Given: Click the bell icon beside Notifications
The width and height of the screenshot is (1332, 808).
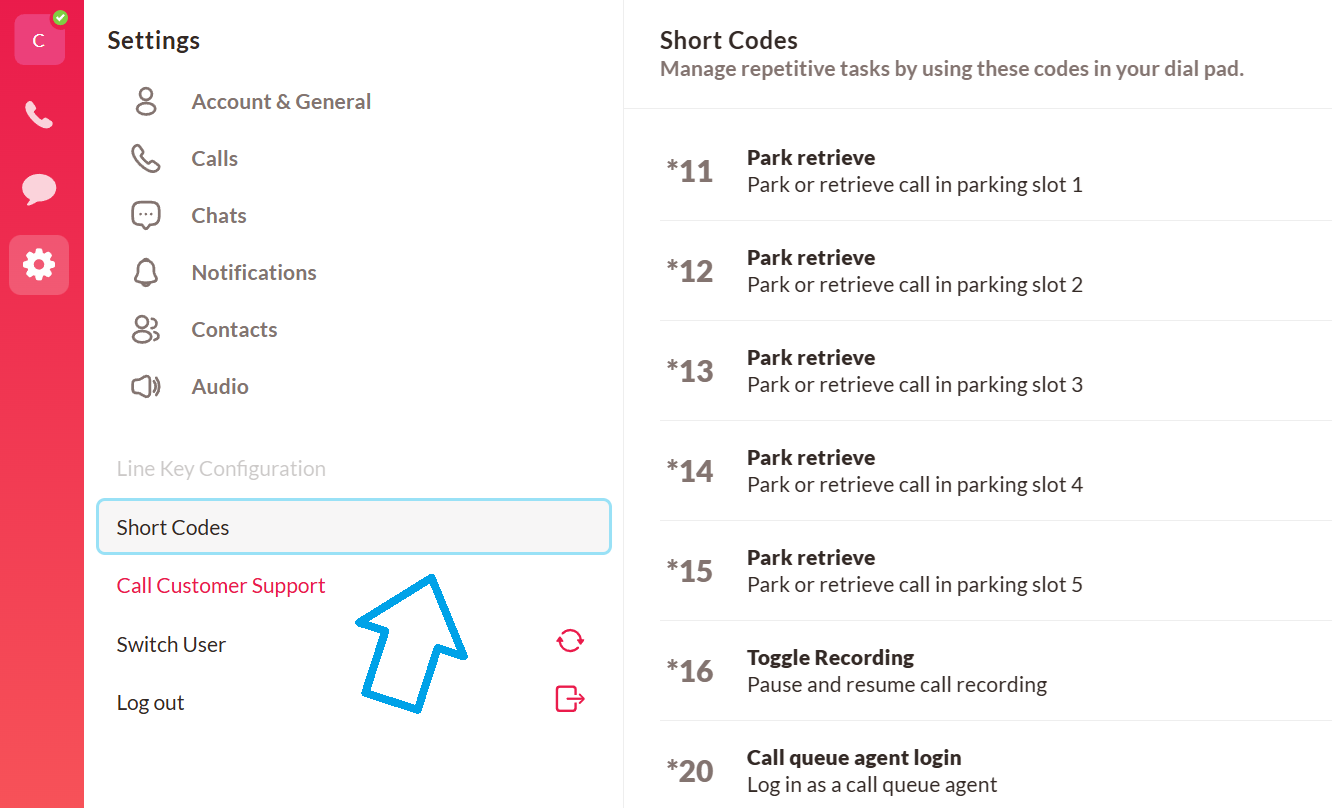Looking at the screenshot, I should coord(146,272).
